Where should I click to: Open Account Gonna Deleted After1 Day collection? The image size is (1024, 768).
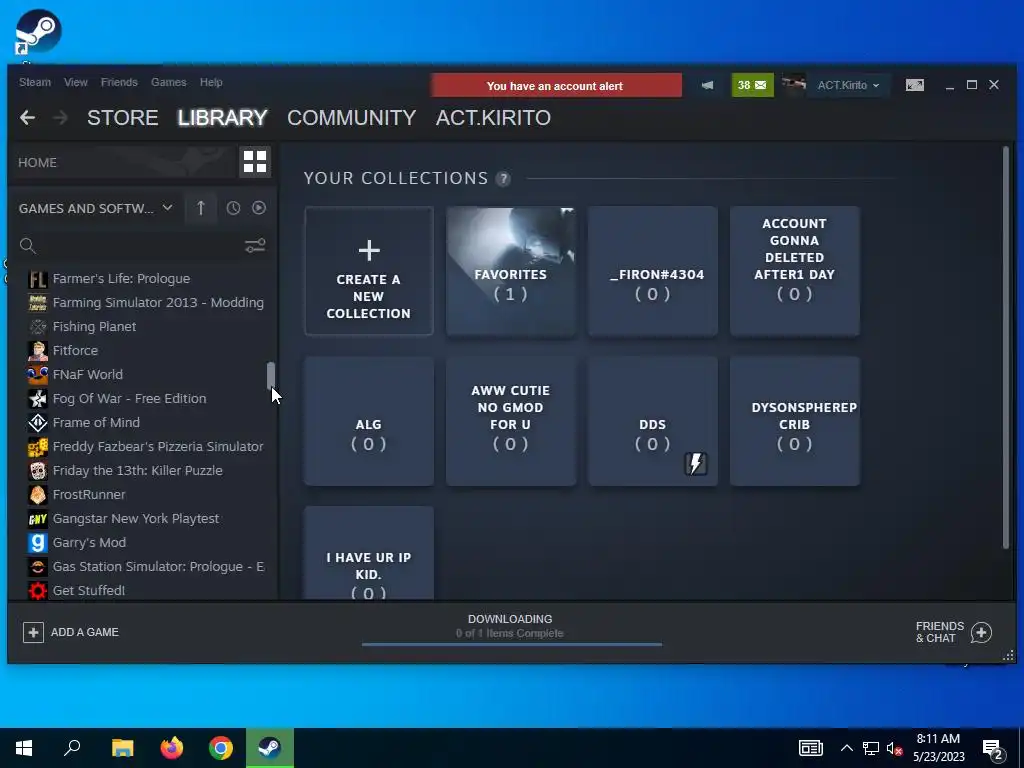pyautogui.click(x=794, y=271)
